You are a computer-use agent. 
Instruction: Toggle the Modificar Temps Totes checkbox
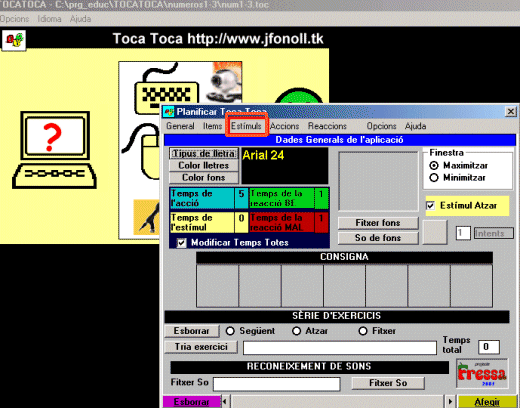click(181, 243)
